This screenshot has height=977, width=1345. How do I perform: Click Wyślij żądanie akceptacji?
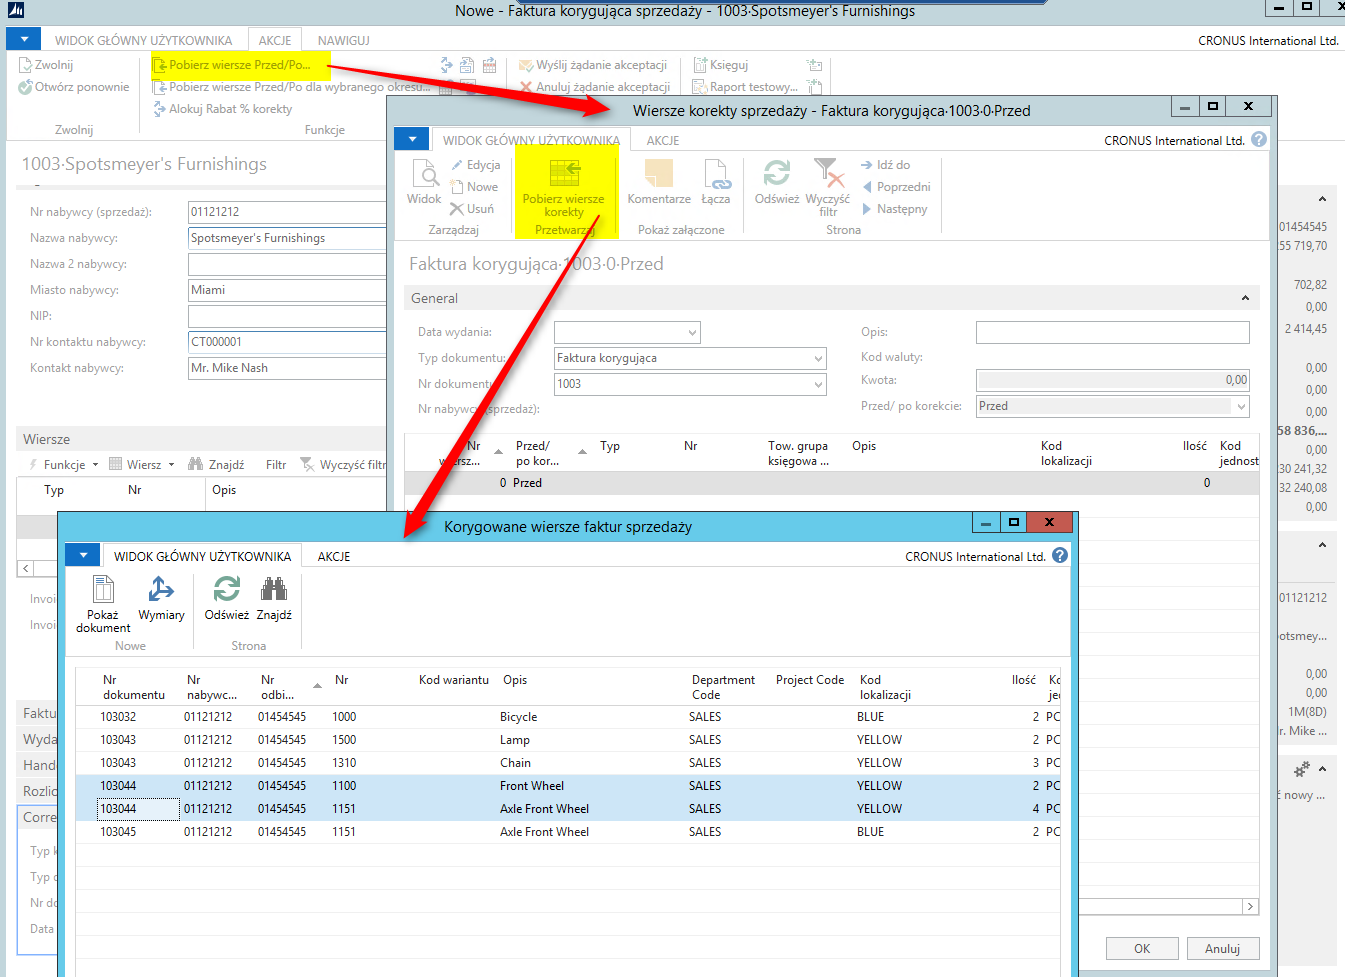593,65
